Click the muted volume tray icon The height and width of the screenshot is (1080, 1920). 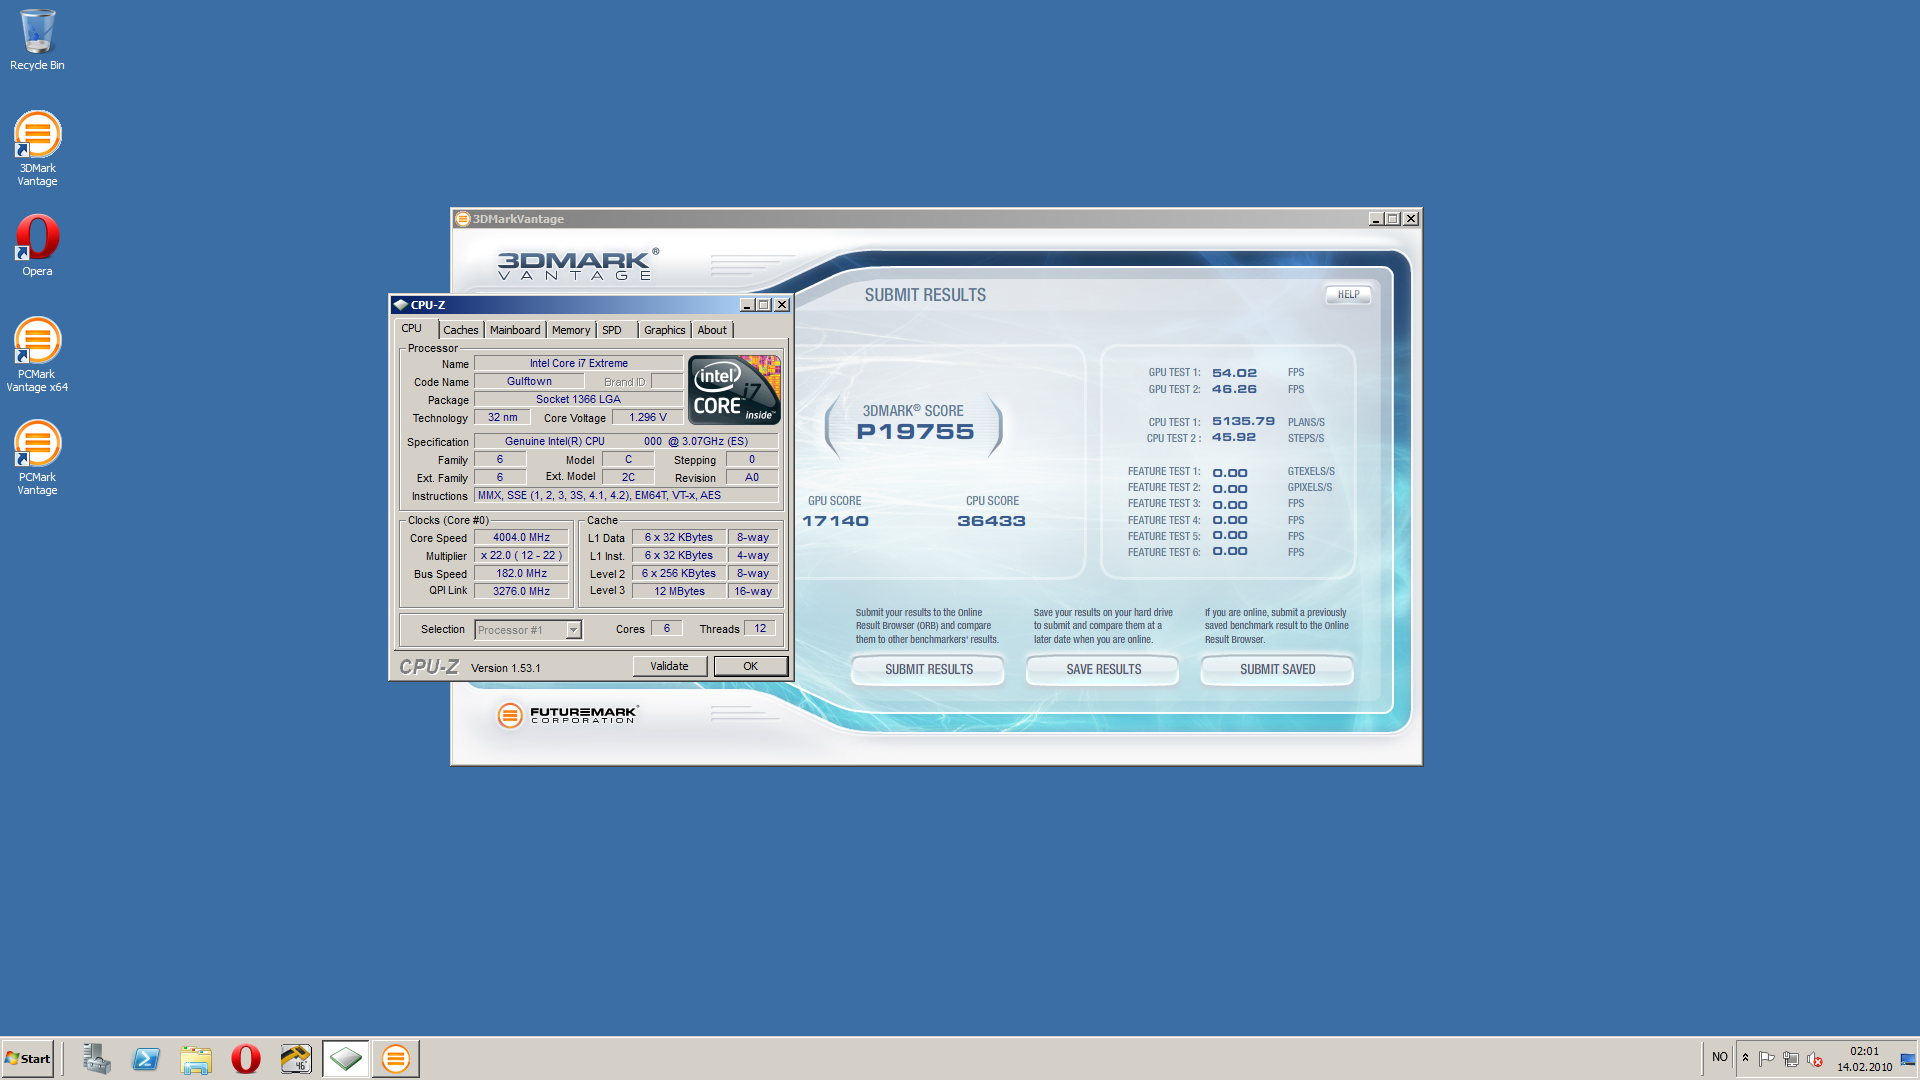(x=1815, y=1059)
